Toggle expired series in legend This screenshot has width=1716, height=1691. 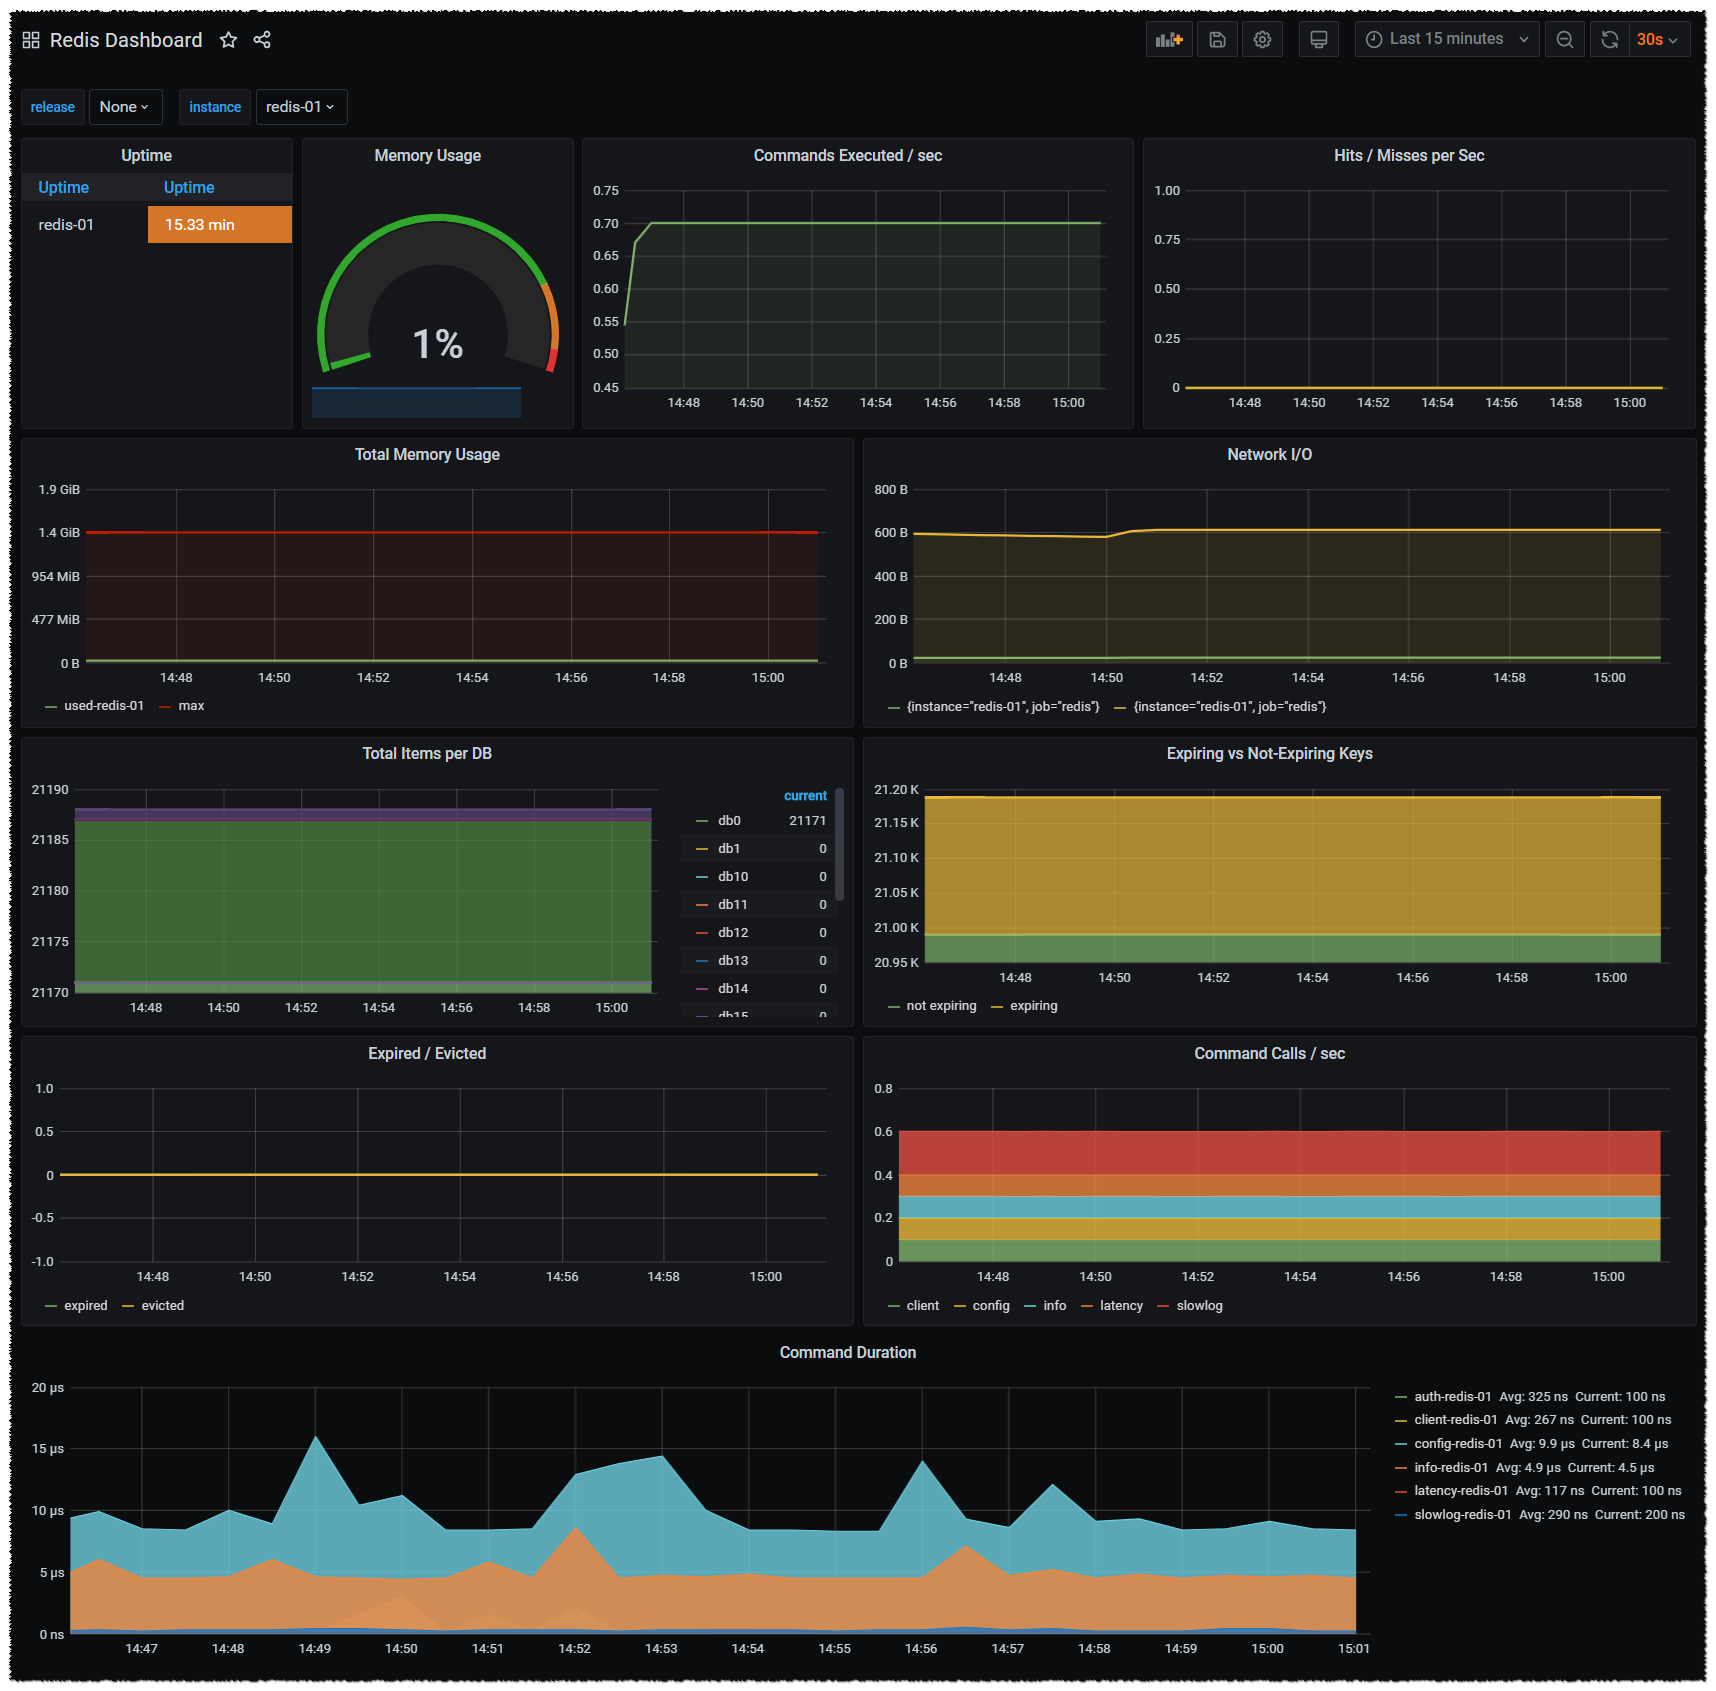(86, 1306)
